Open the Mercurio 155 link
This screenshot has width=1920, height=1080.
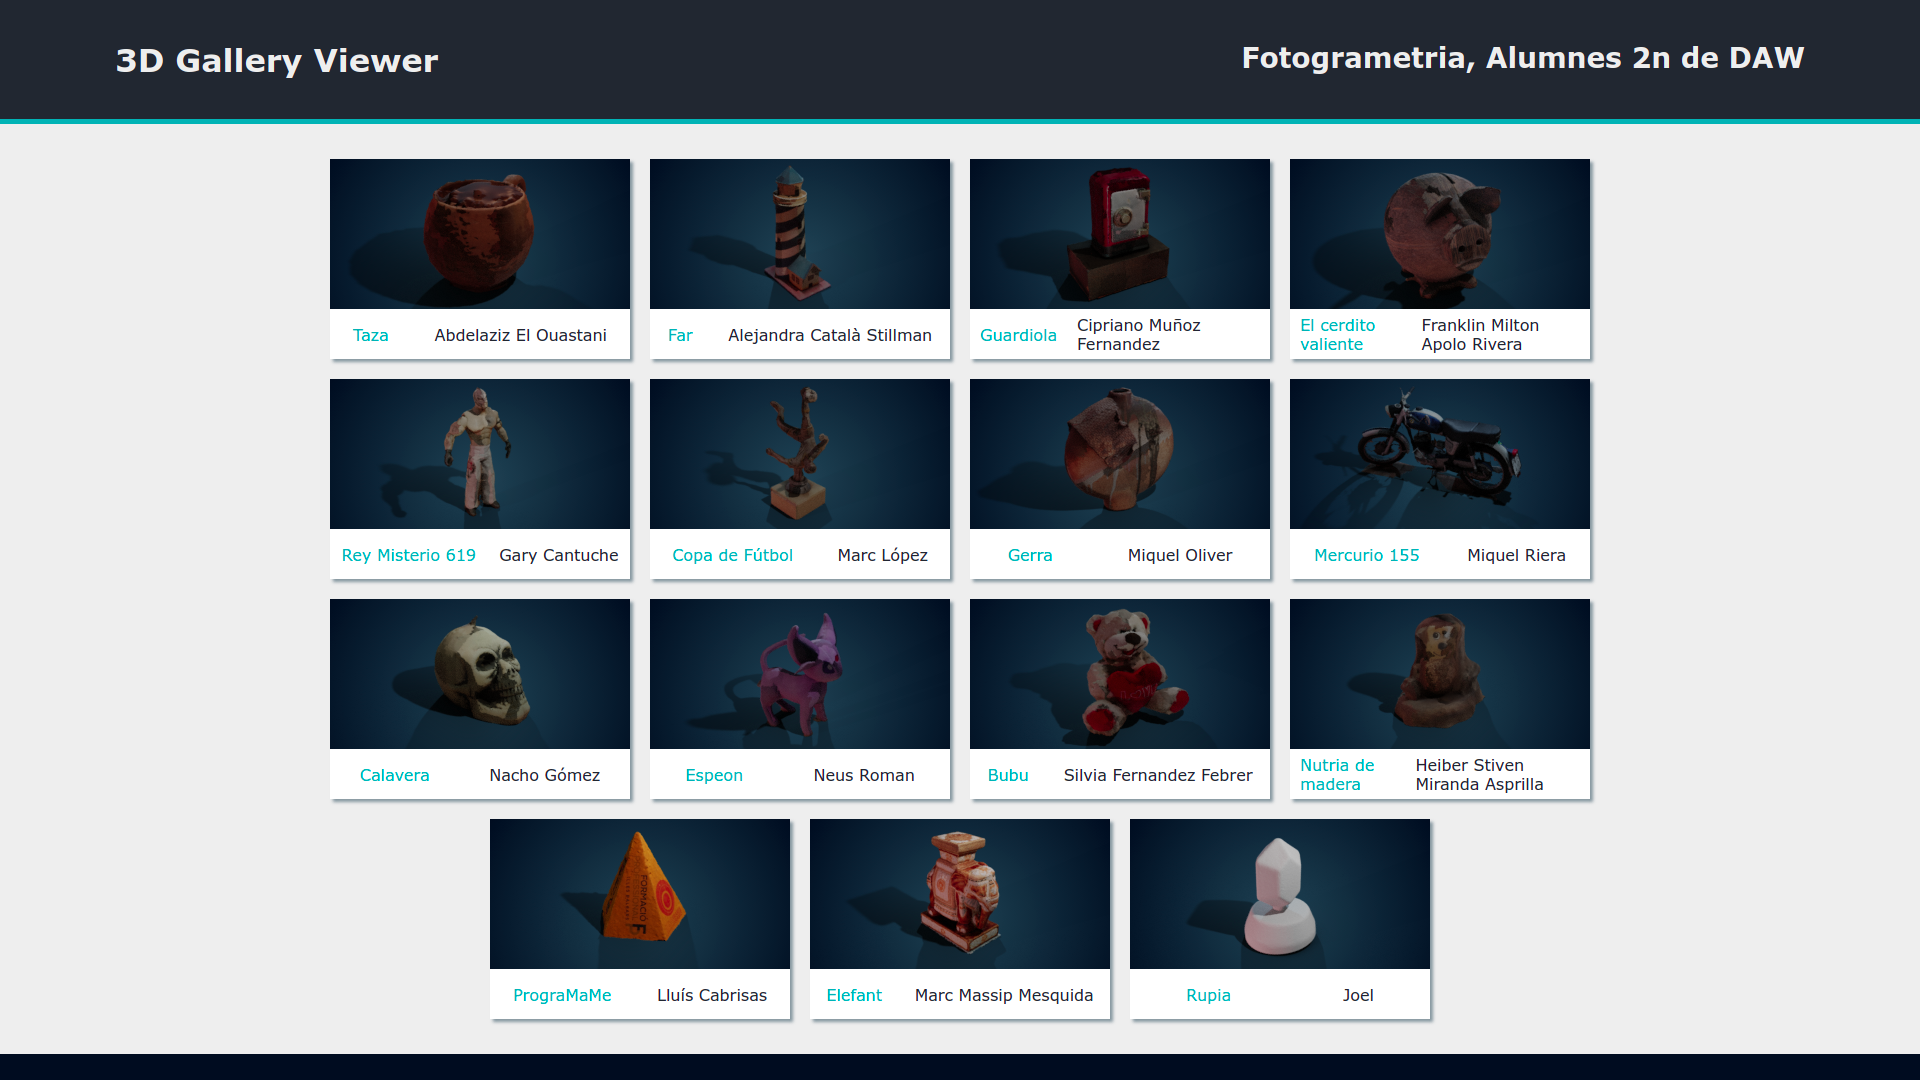click(1366, 555)
